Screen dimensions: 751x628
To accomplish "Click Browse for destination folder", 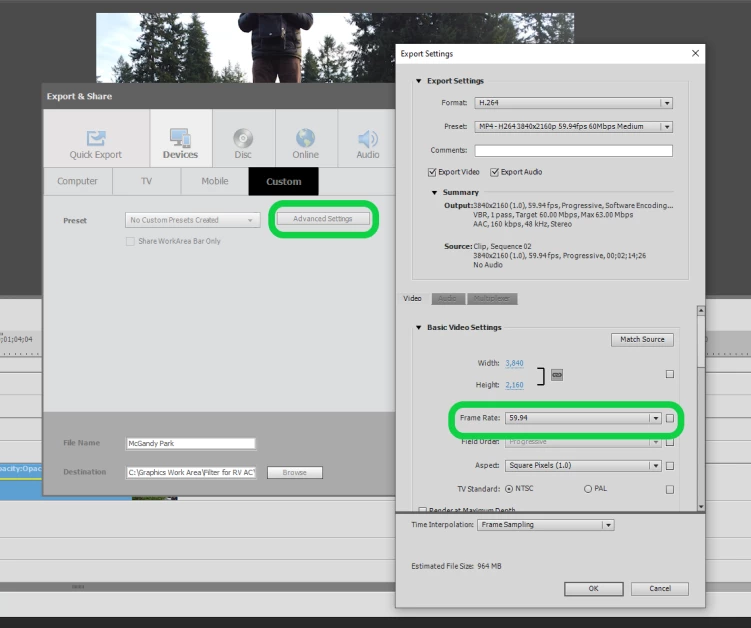I will tap(295, 472).
